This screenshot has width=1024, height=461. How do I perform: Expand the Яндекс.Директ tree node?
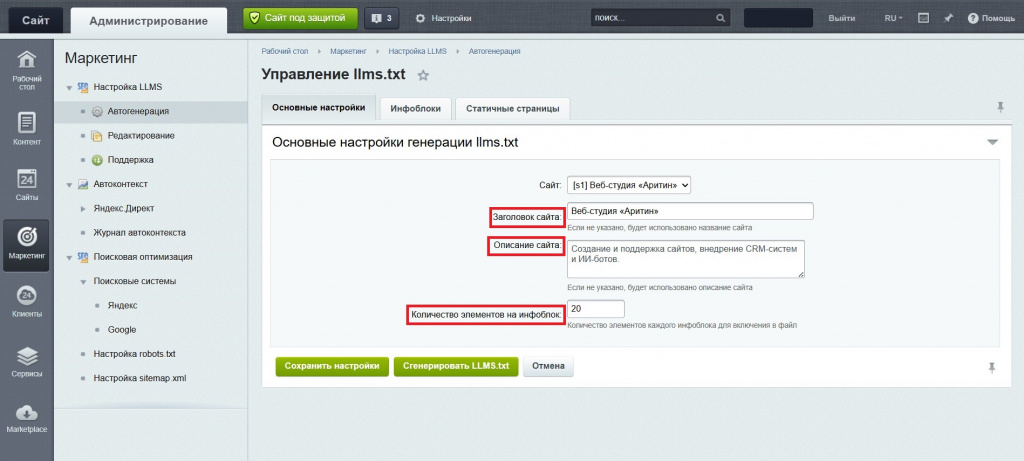coord(83,209)
